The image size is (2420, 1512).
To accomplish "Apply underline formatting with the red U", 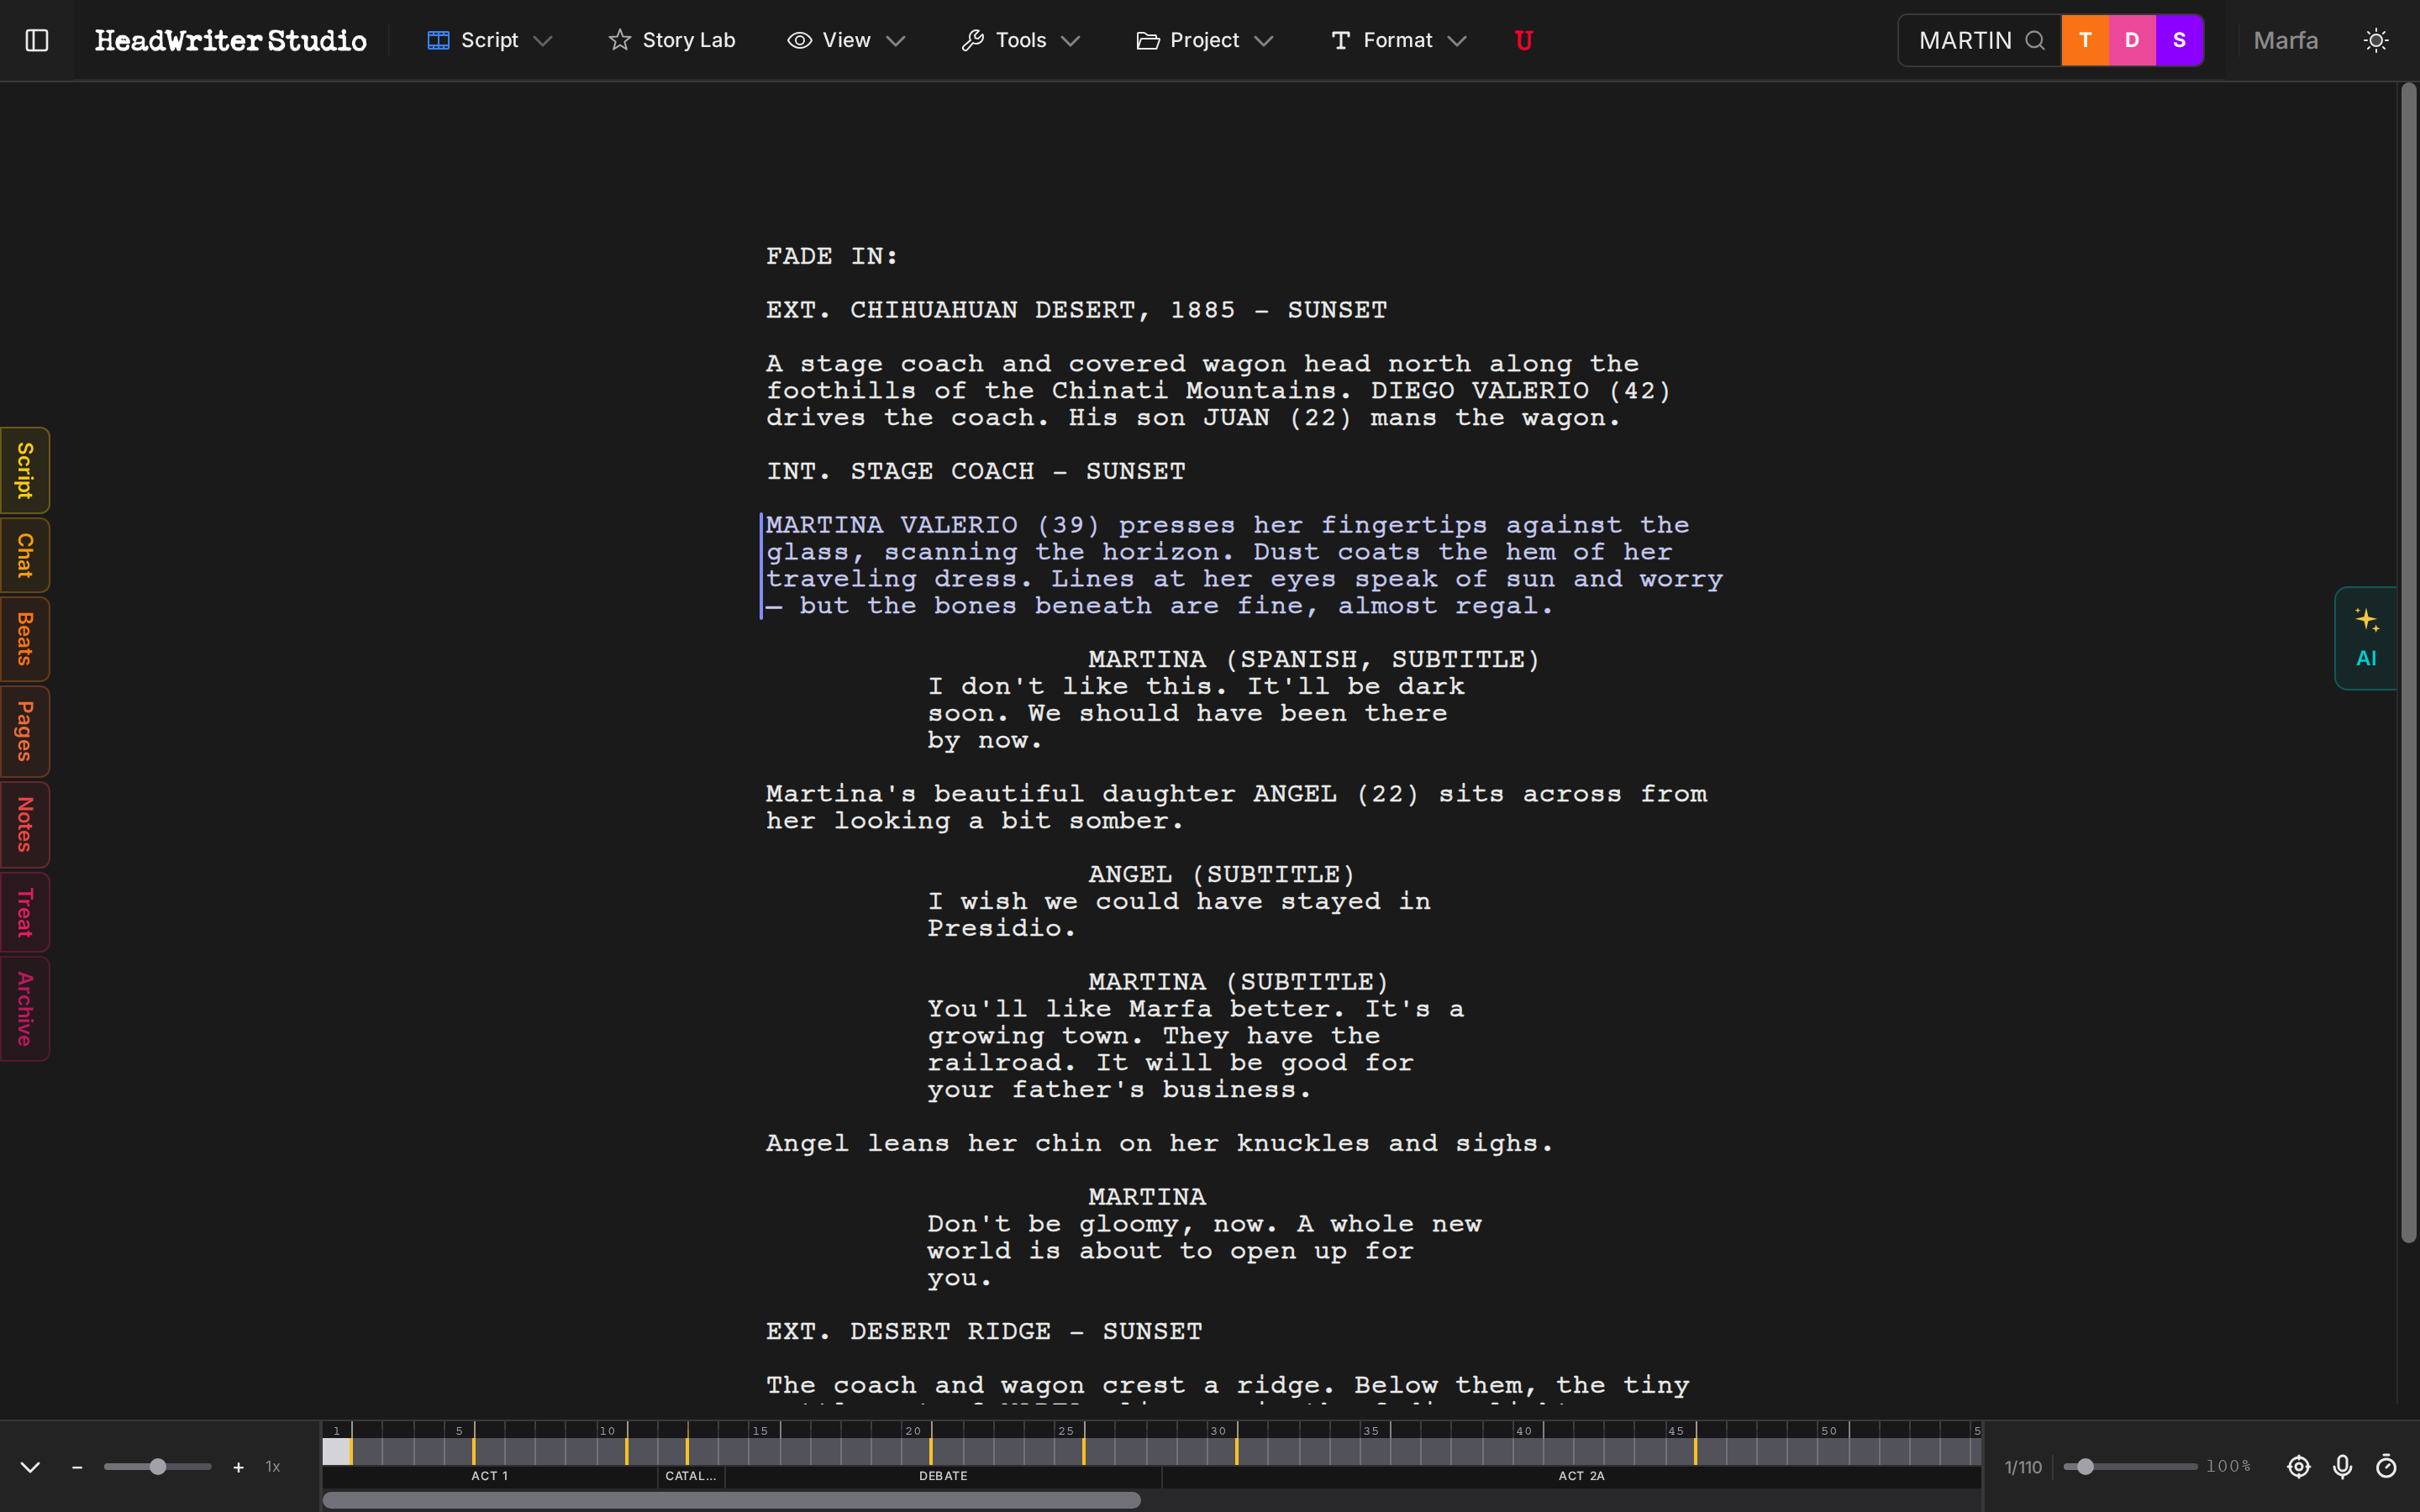I will coord(1523,40).
